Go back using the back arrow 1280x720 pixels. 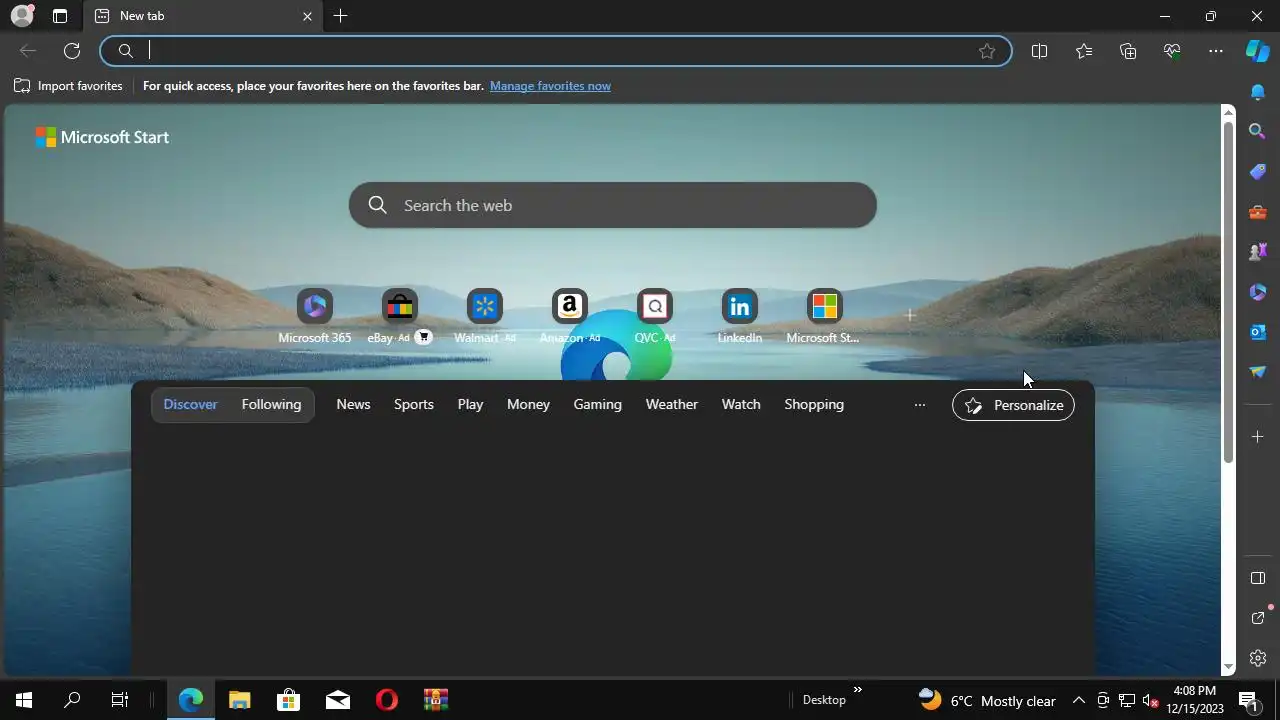tap(28, 51)
